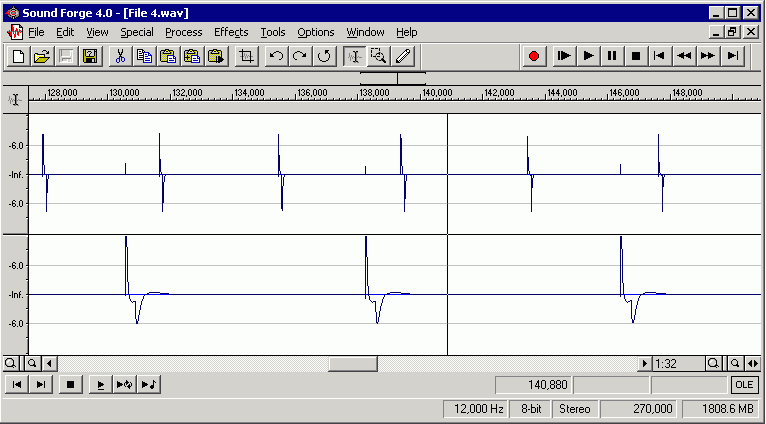
Task: Click the scrollbar left arrow
Action: click(x=49, y=363)
